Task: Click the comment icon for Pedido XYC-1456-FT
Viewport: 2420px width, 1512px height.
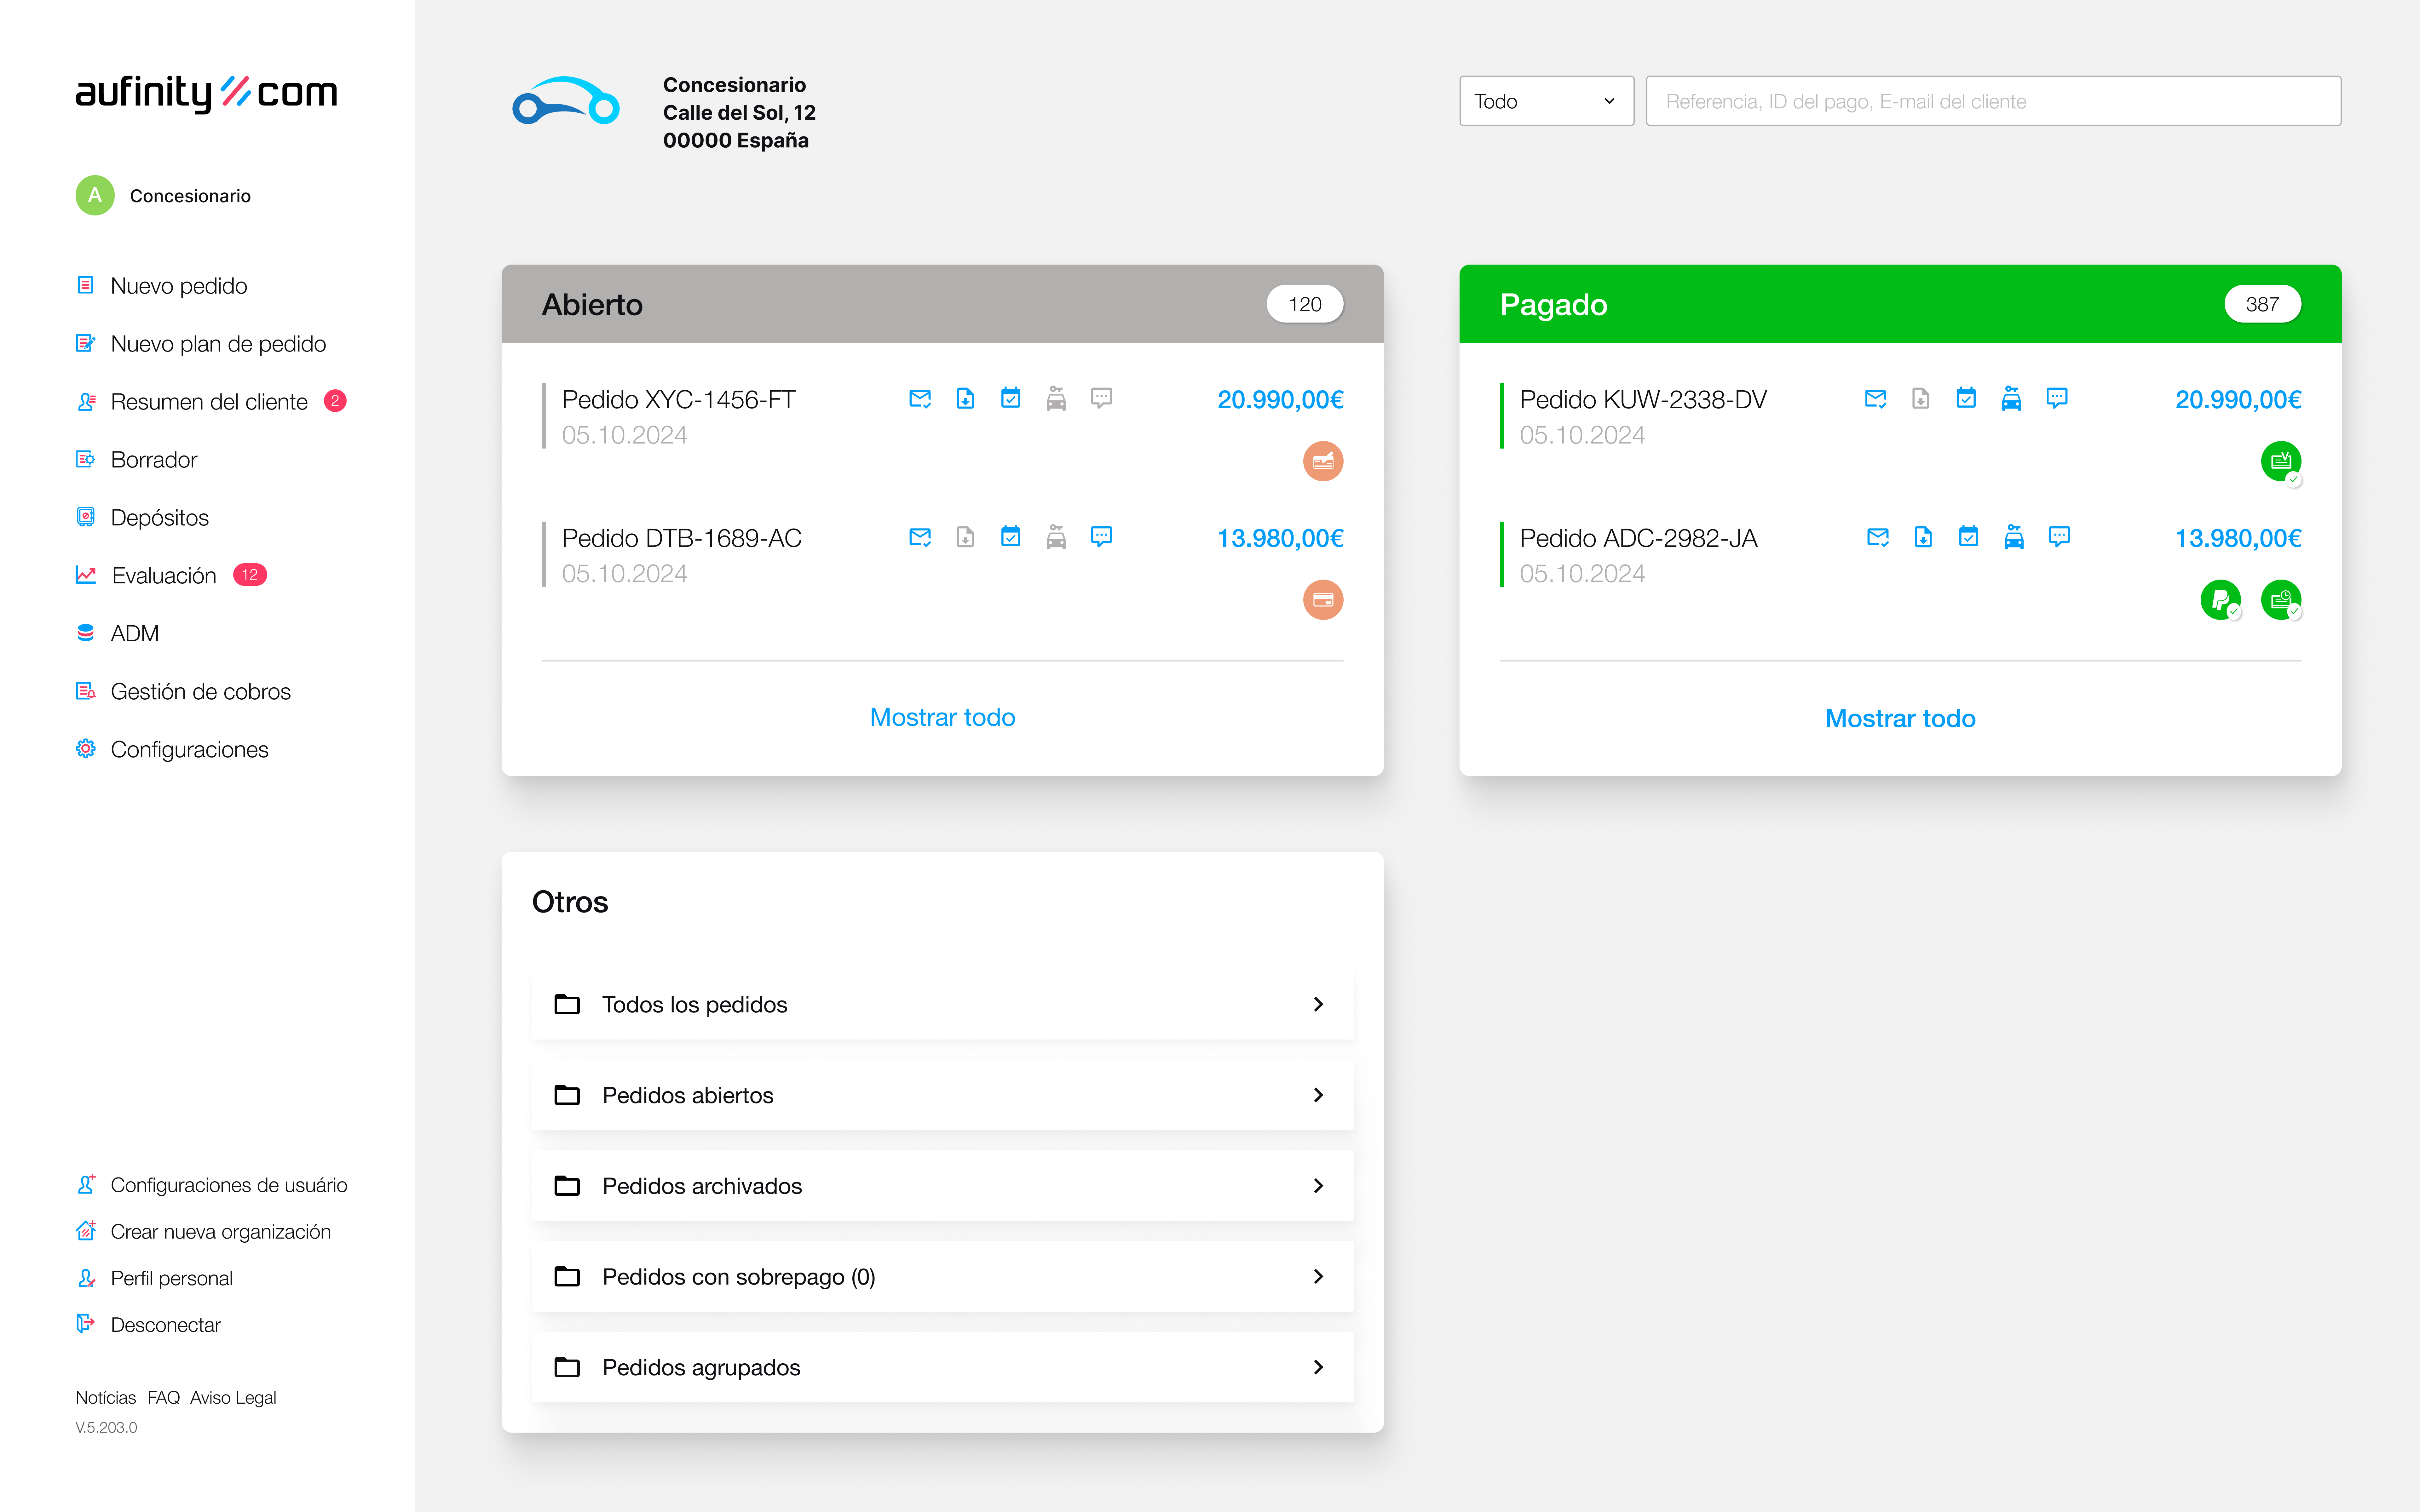Action: (x=1101, y=398)
